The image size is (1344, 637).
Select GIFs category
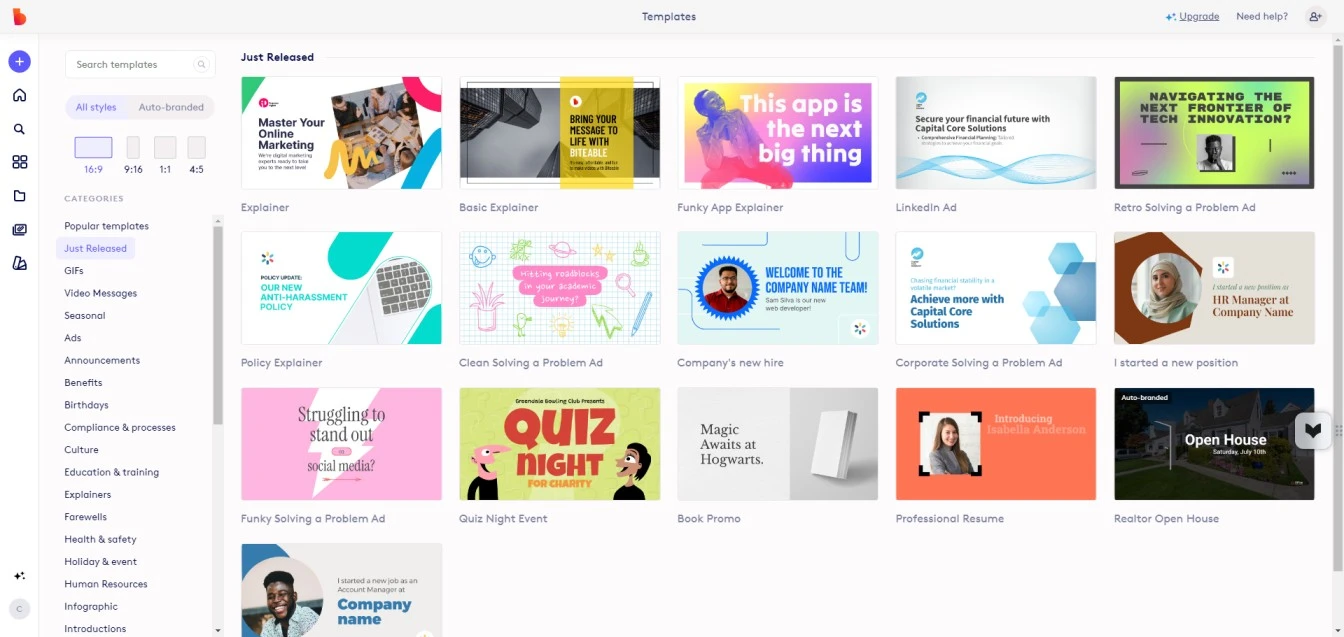click(74, 271)
